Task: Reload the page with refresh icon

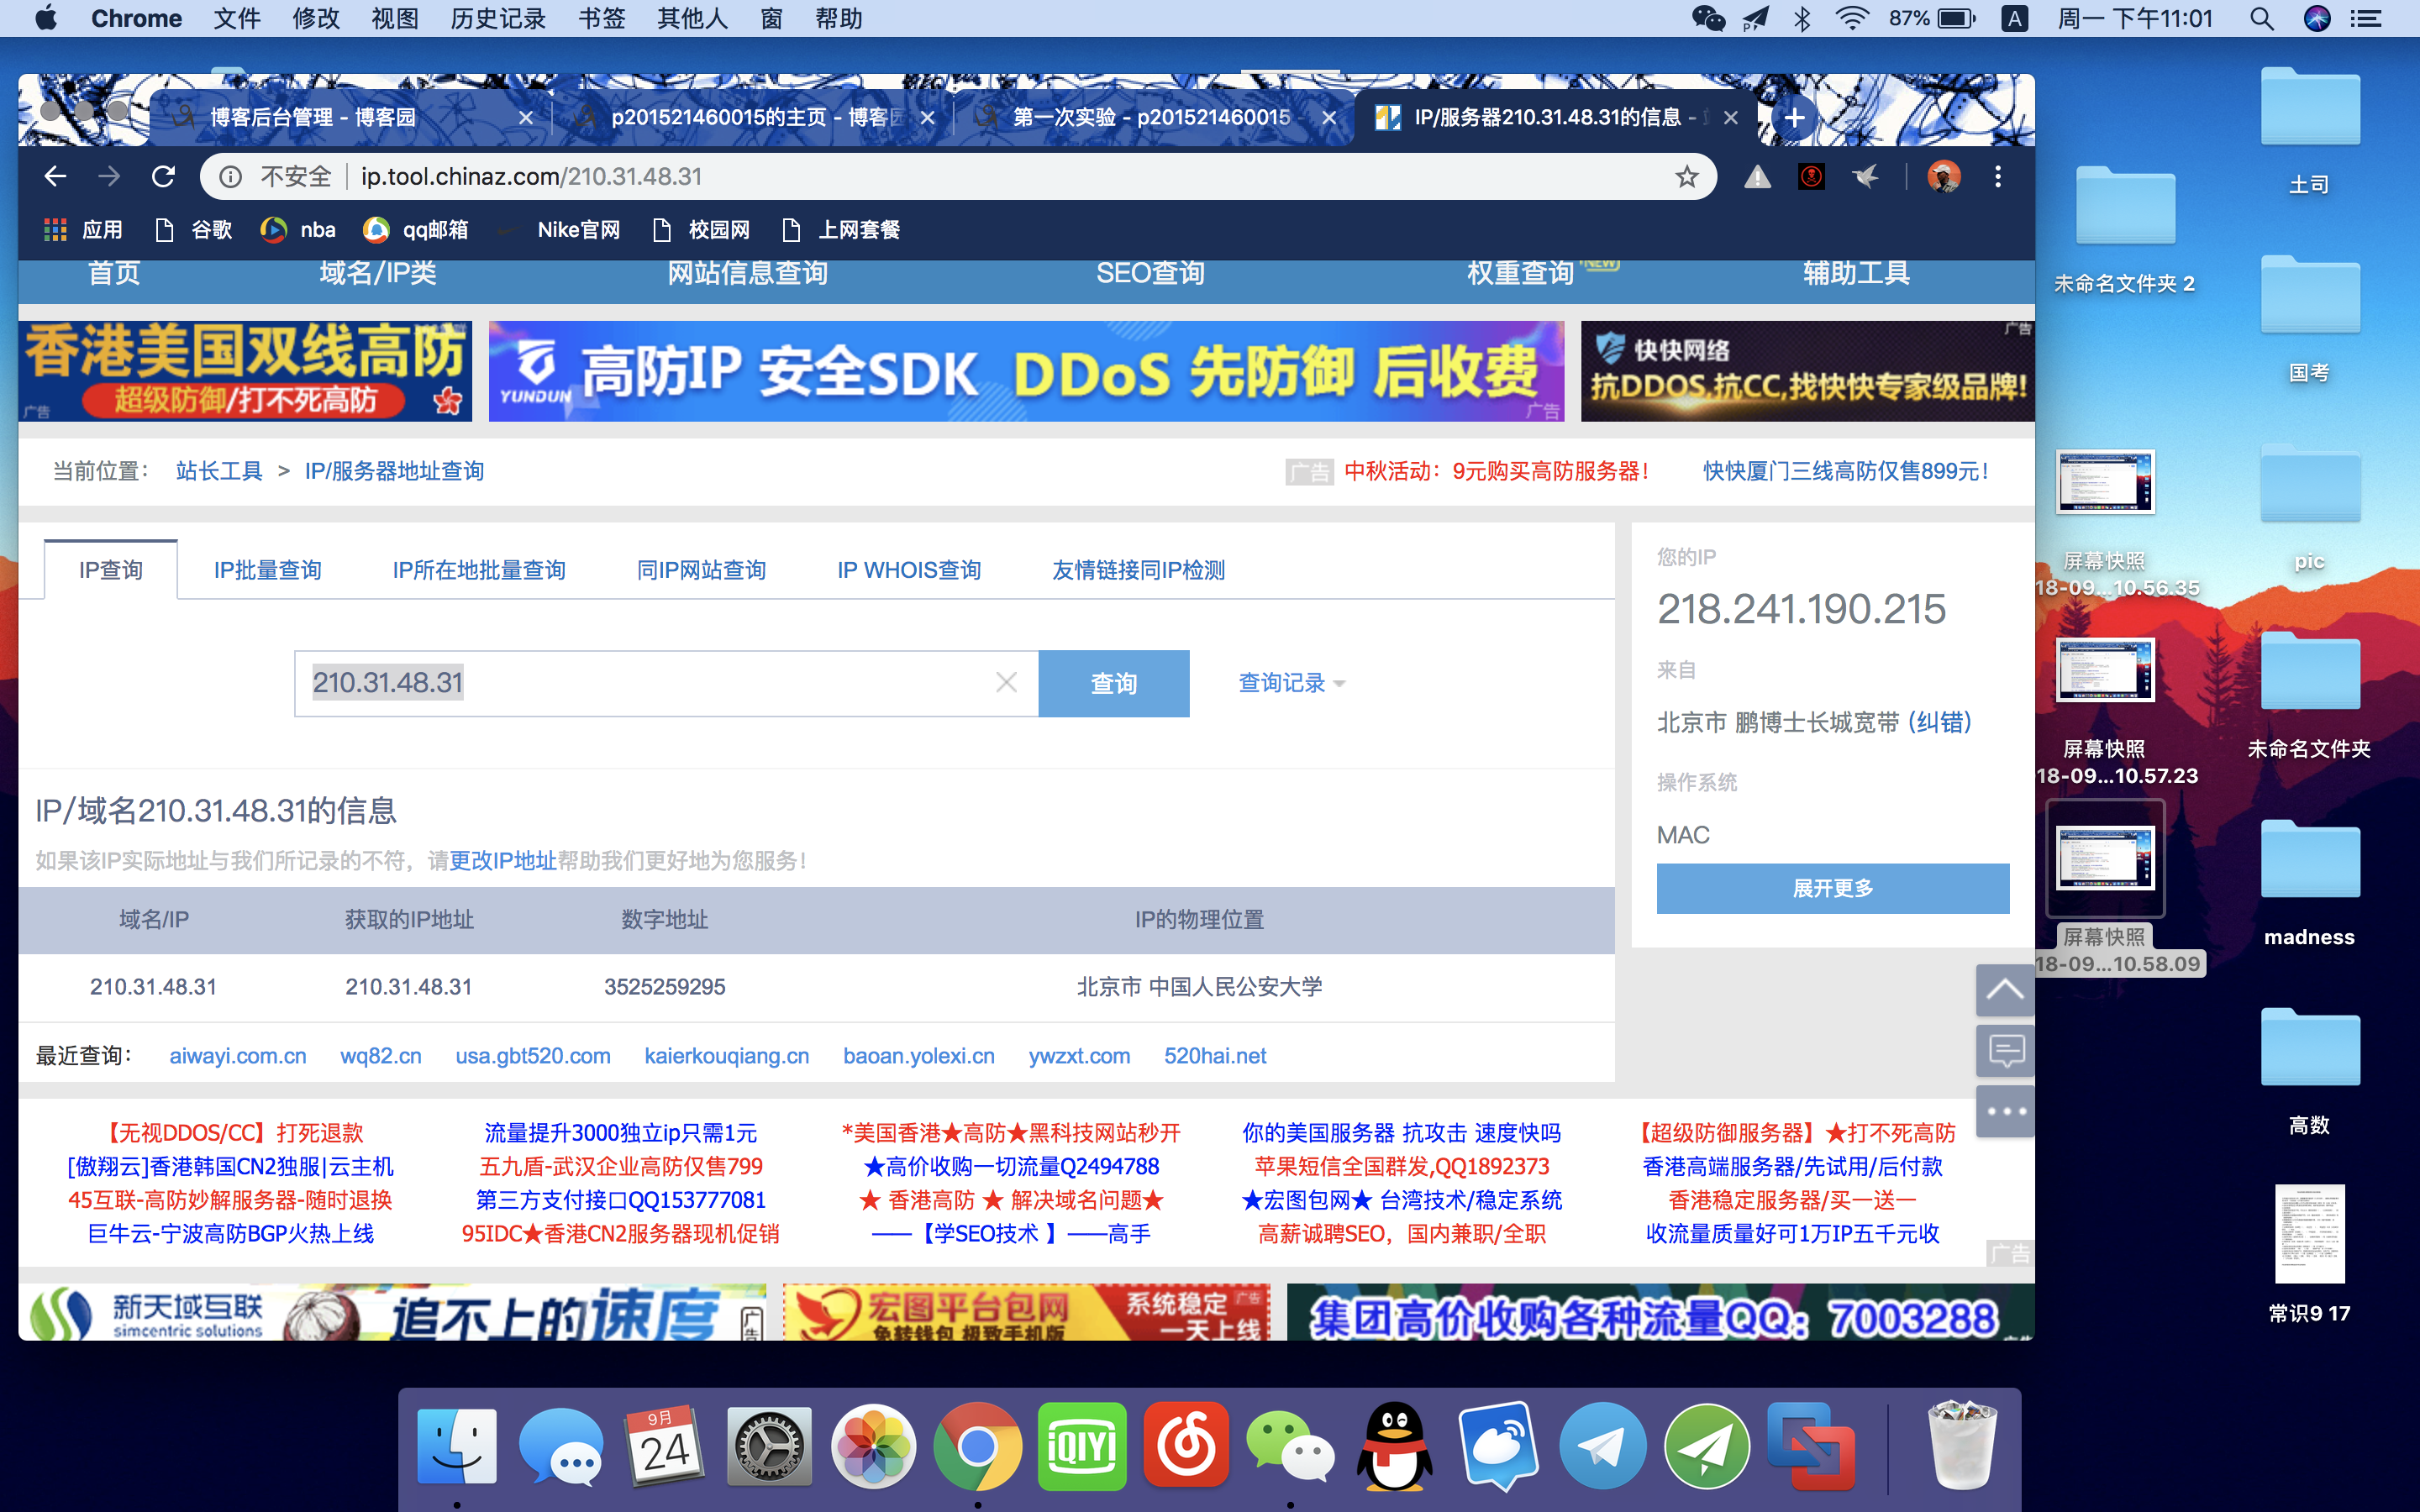Action: point(163,177)
